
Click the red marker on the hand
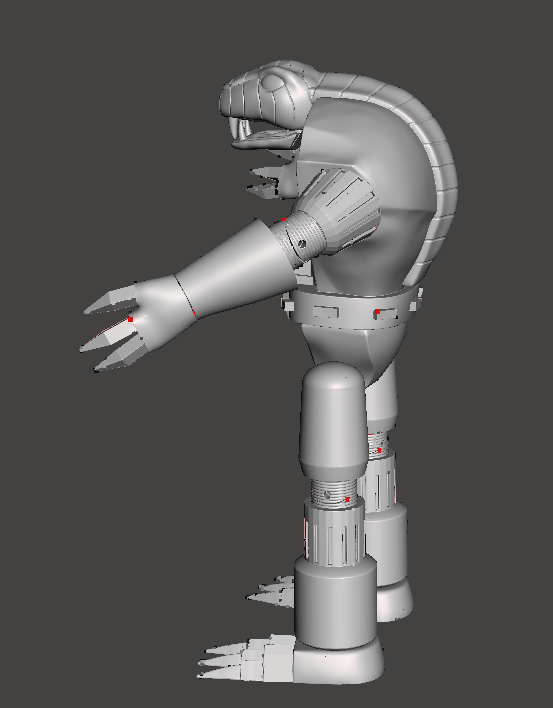tap(130, 319)
